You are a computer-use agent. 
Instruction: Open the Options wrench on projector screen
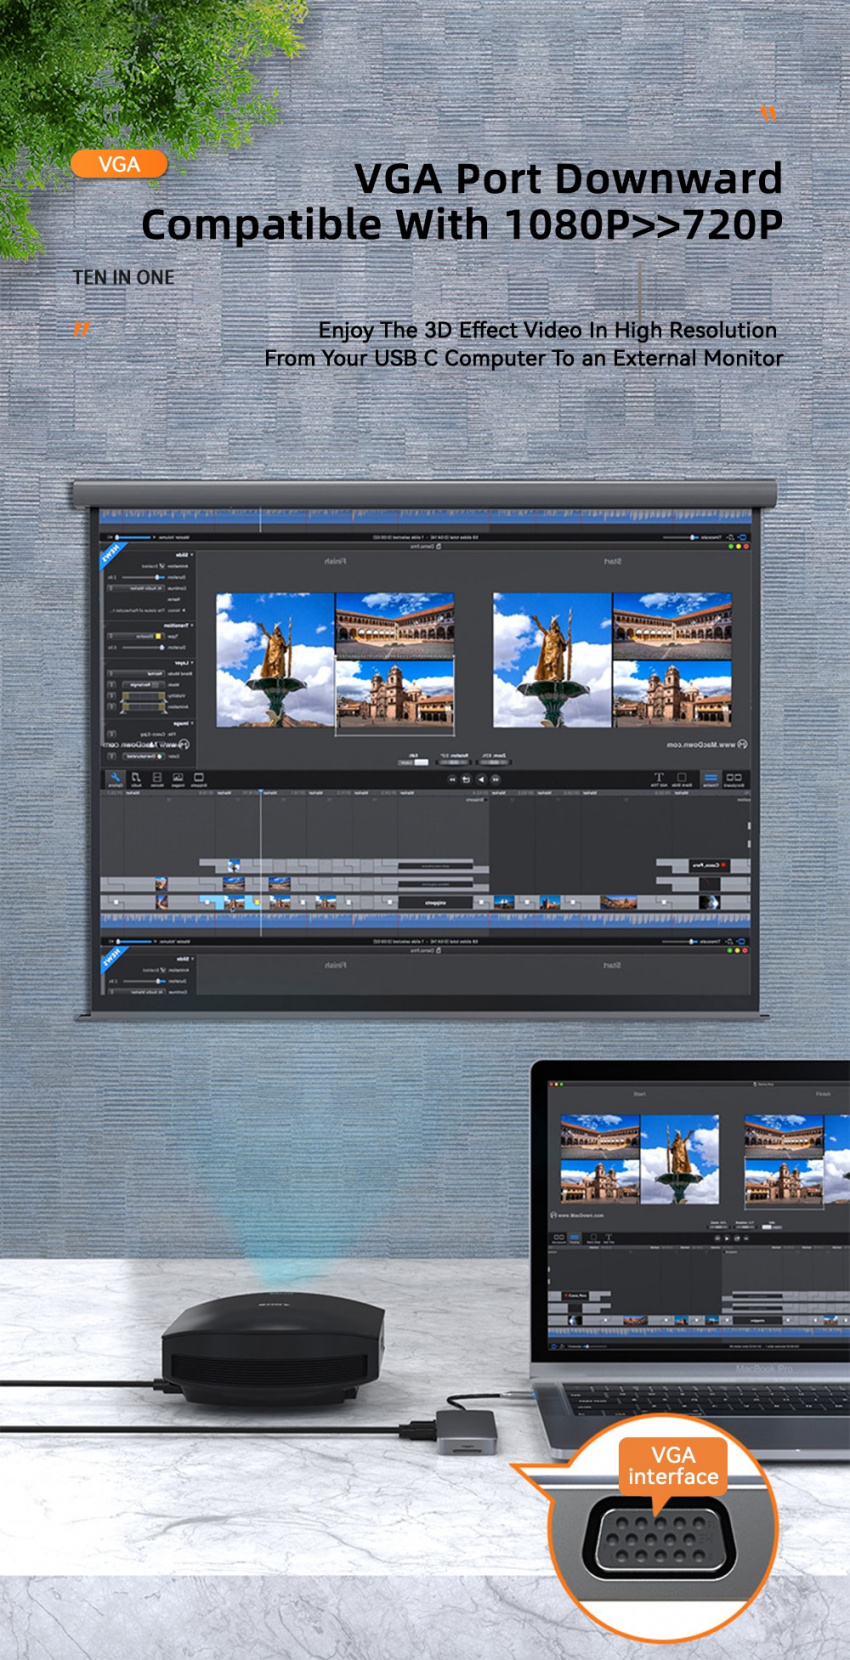[x=115, y=779]
